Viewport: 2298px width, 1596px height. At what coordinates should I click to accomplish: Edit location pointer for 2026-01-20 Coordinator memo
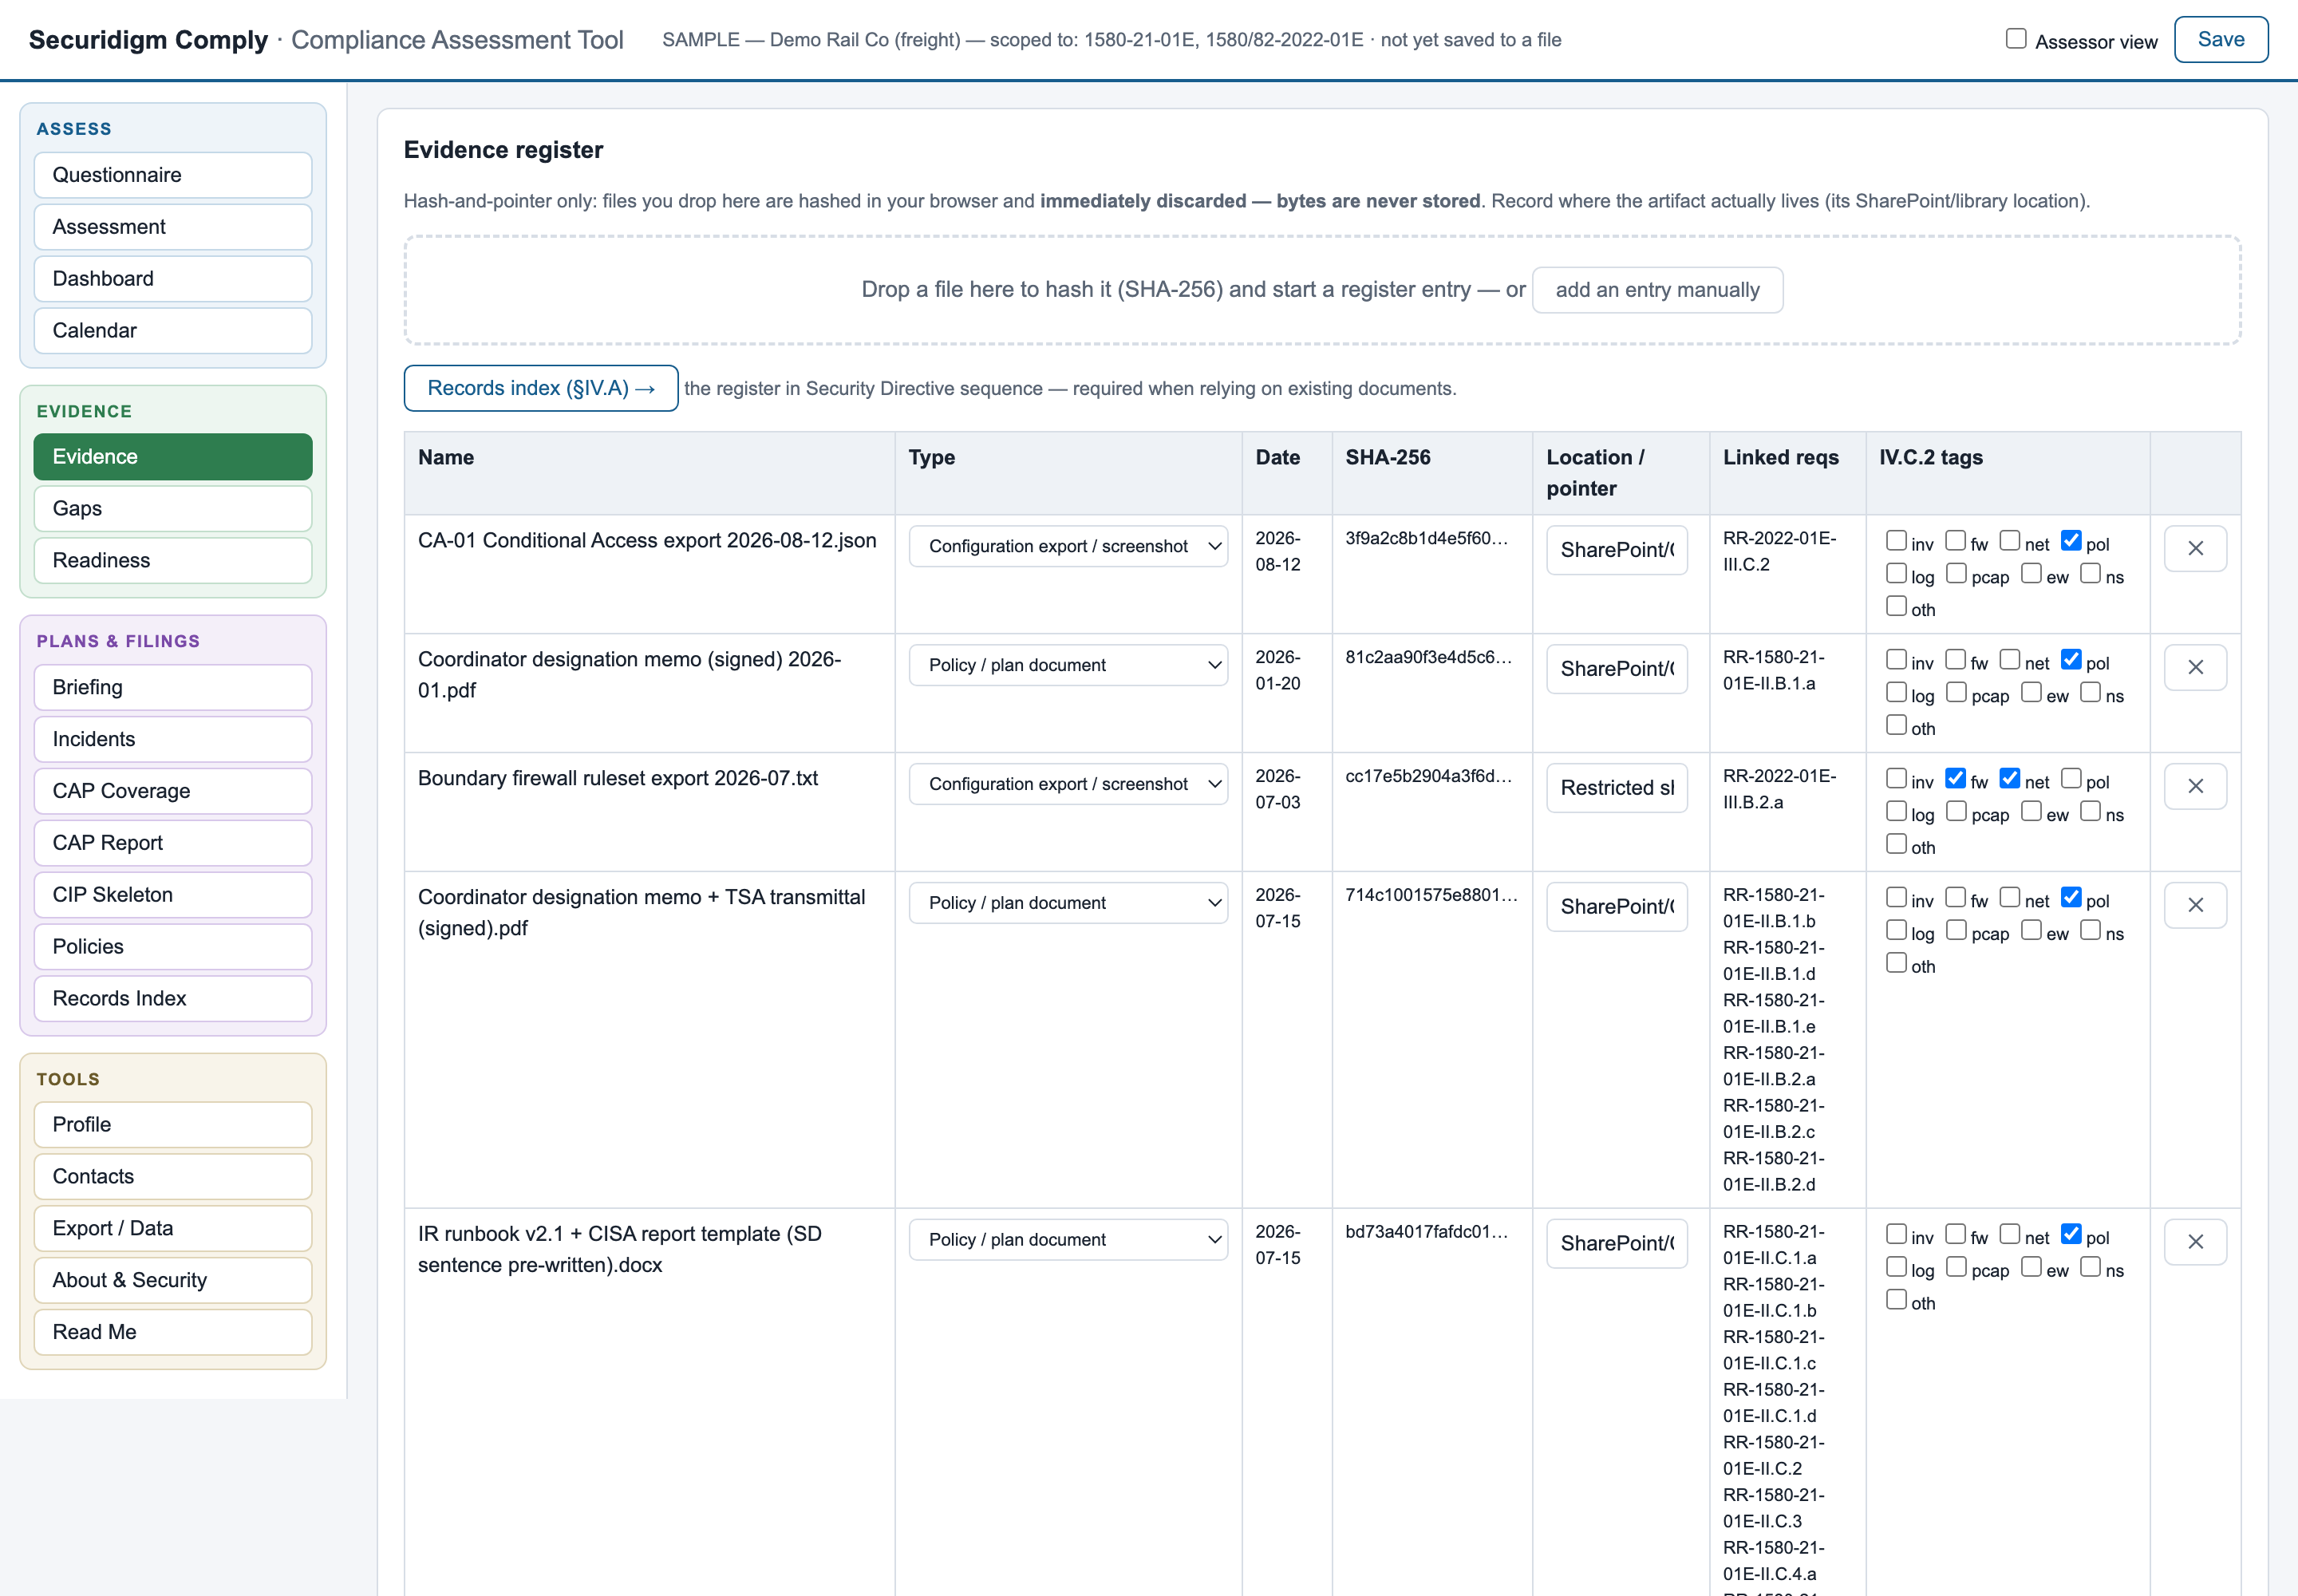tap(1617, 669)
